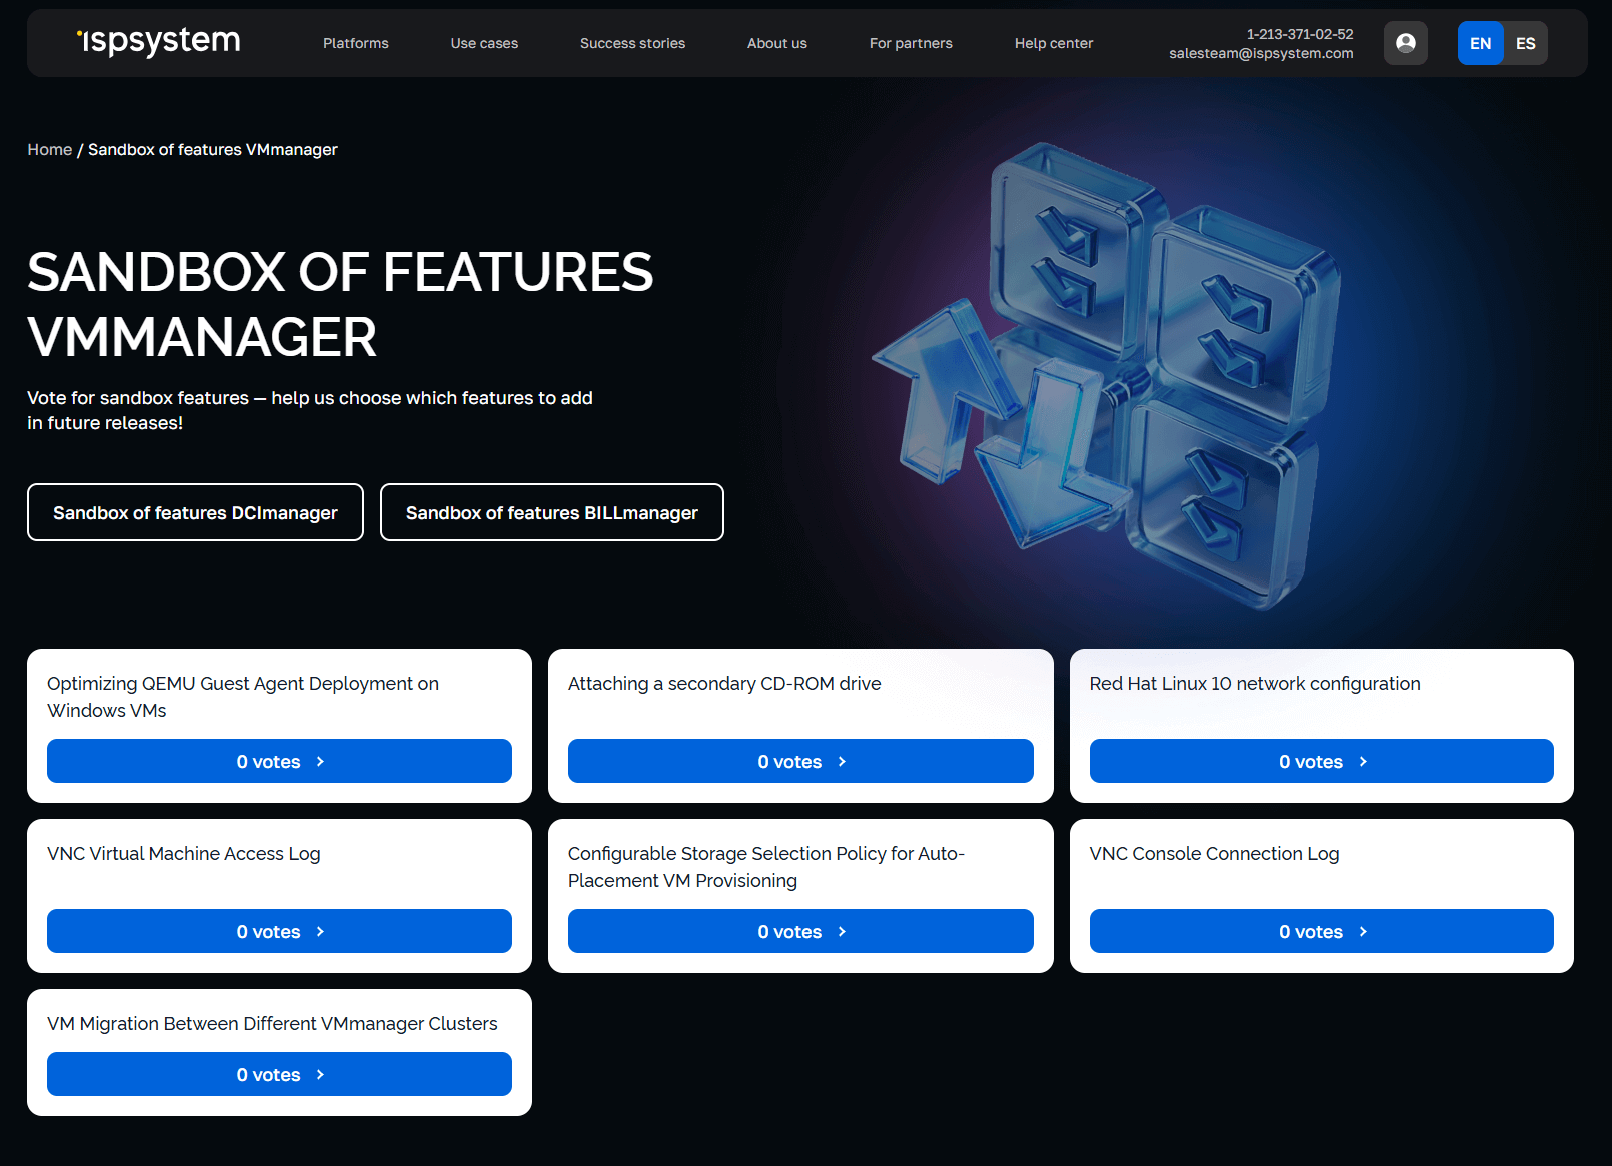
Task: Click the ispsystem logo
Action: pos(159,41)
